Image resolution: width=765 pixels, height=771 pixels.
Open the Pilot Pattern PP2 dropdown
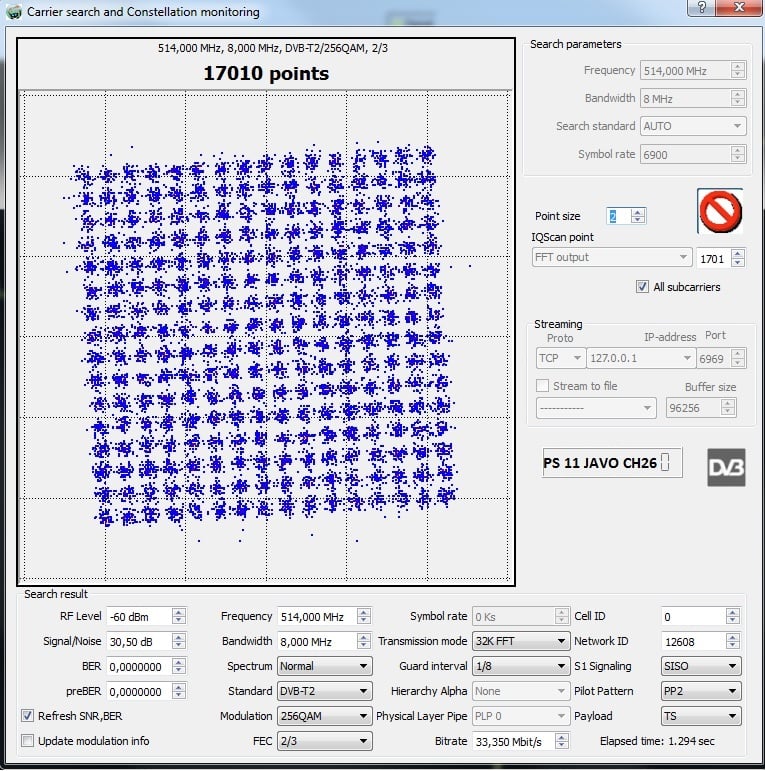(x=700, y=691)
